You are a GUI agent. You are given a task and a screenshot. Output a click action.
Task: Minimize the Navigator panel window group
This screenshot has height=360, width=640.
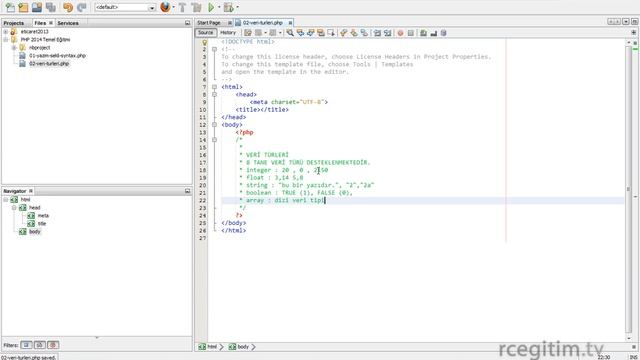(187, 191)
